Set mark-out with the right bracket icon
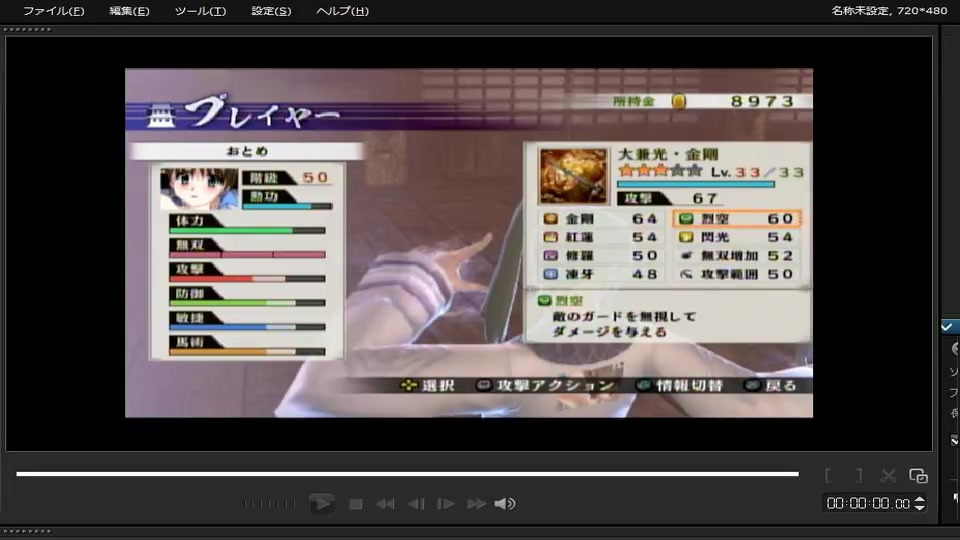This screenshot has width=960, height=540. tap(859, 475)
